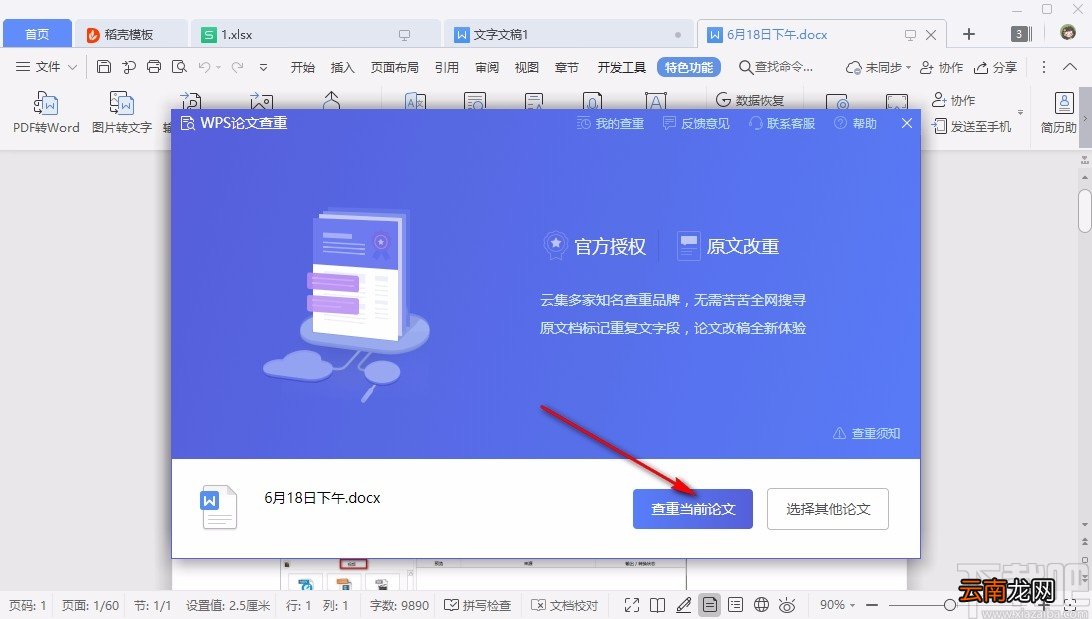The width and height of the screenshot is (1092, 619).
Task: Click 分享 share button
Action: tap(996, 68)
